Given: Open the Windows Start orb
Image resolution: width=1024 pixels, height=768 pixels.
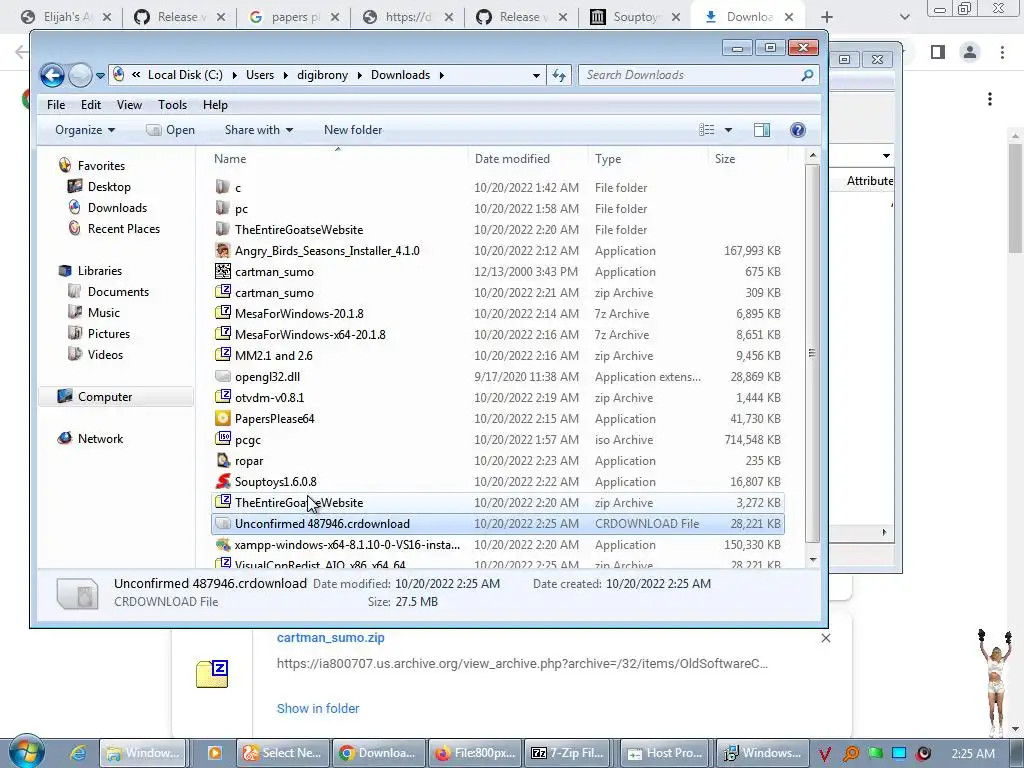Looking at the screenshot, I should tap(27, 752).
